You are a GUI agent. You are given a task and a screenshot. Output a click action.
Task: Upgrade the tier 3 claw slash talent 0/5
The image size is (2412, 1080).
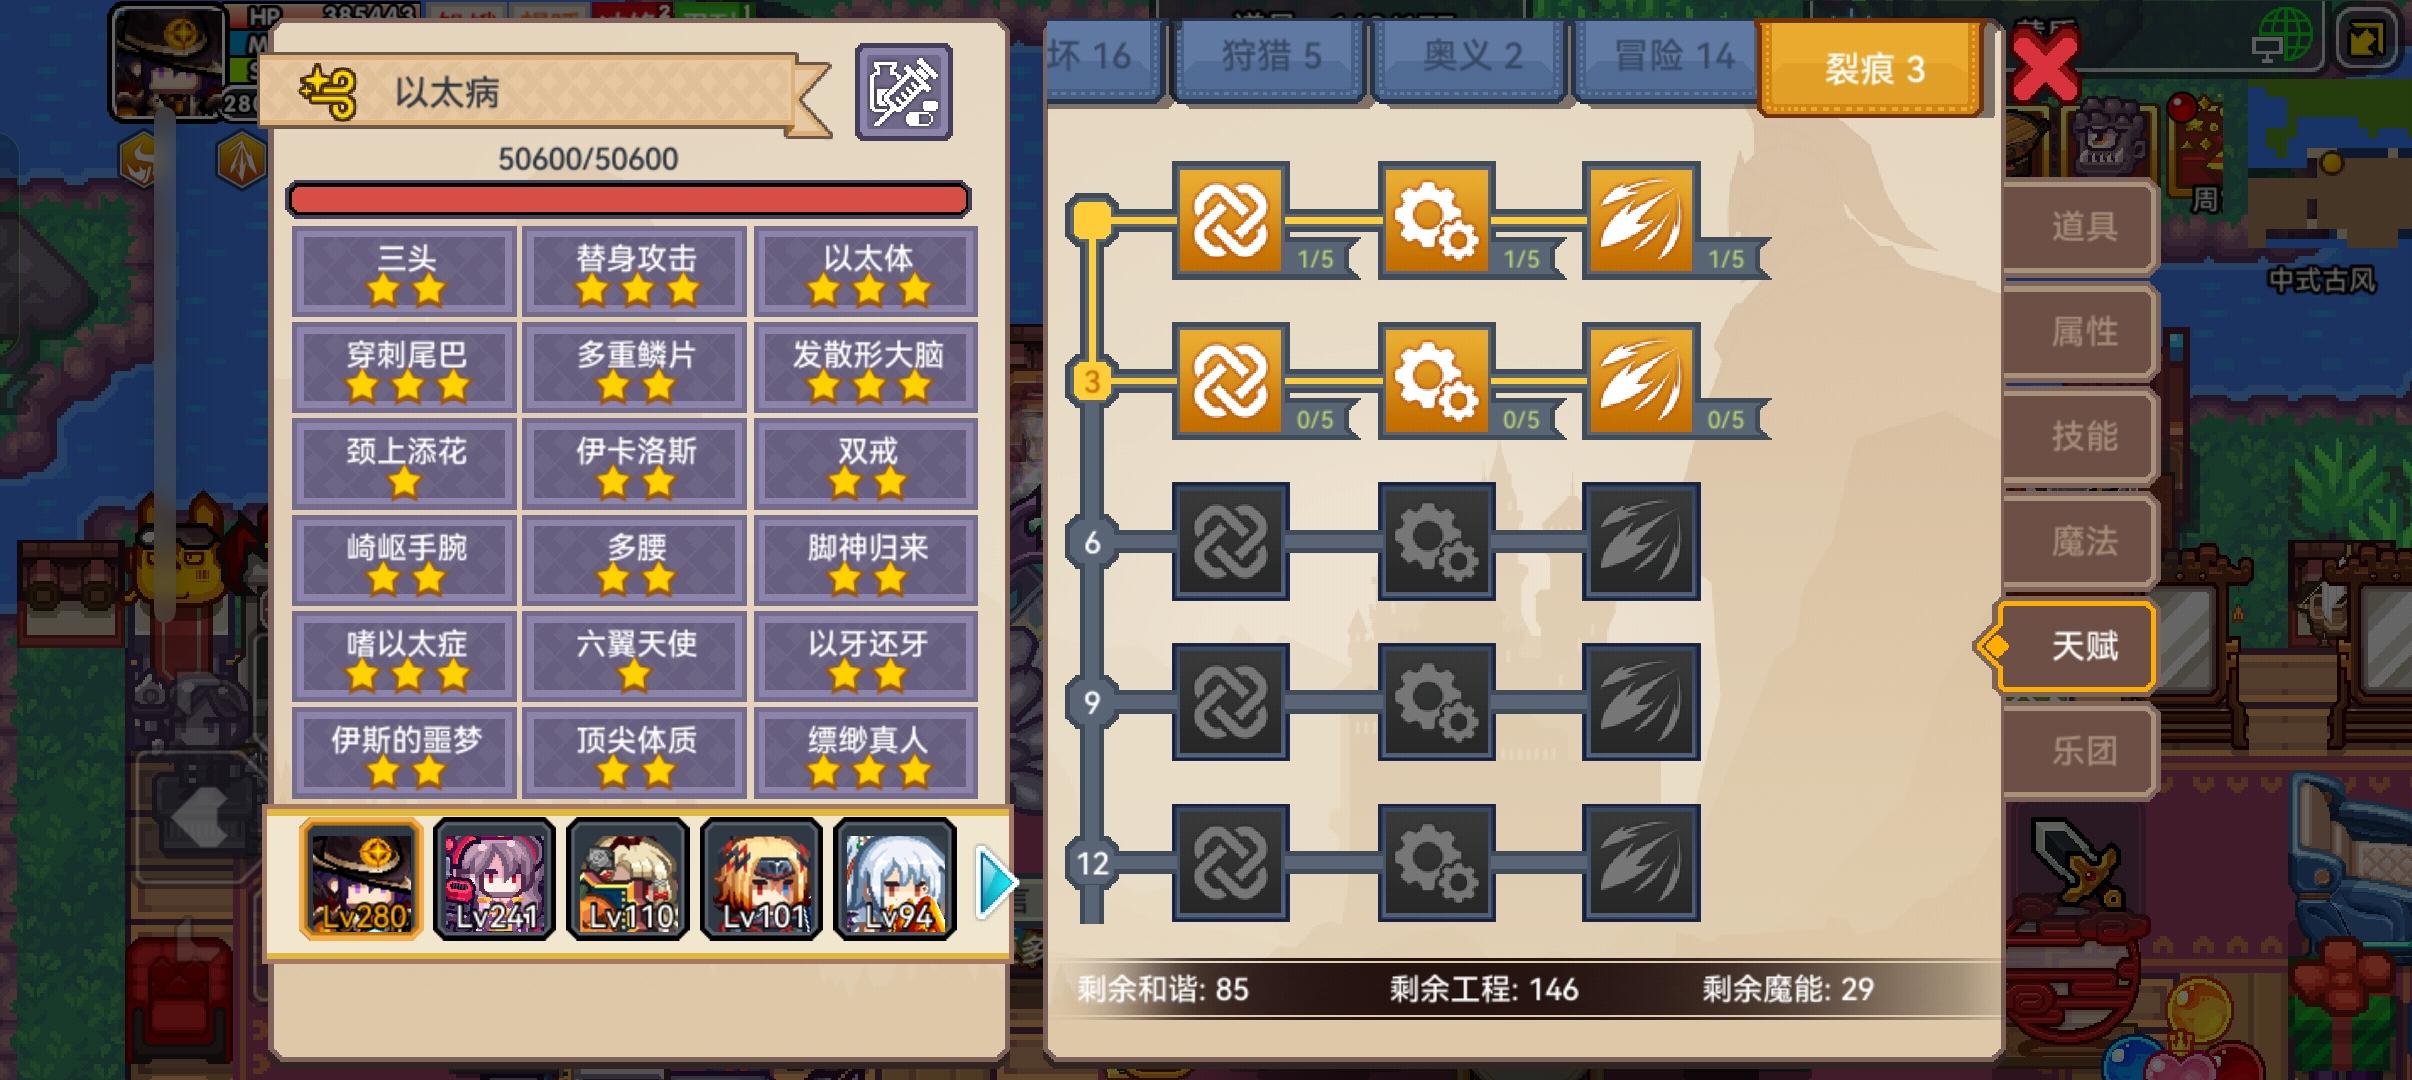click(x=1641, y=381)
